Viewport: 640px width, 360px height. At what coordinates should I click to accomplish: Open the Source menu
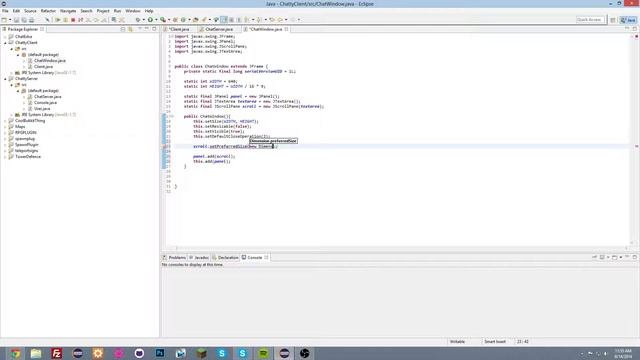[30, 11]
